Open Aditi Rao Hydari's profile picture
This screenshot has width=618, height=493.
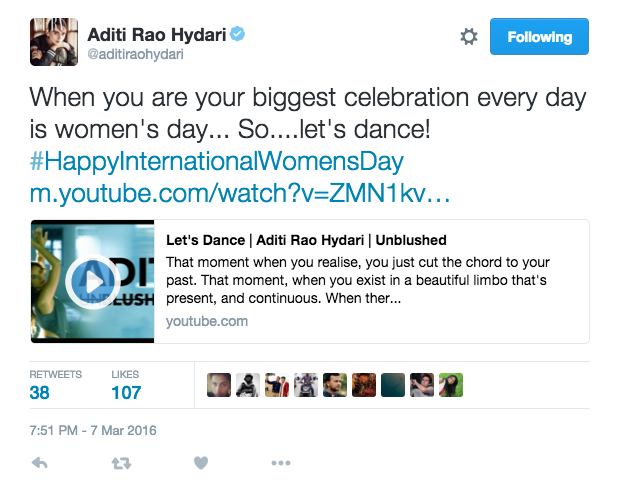click(52, 42)
